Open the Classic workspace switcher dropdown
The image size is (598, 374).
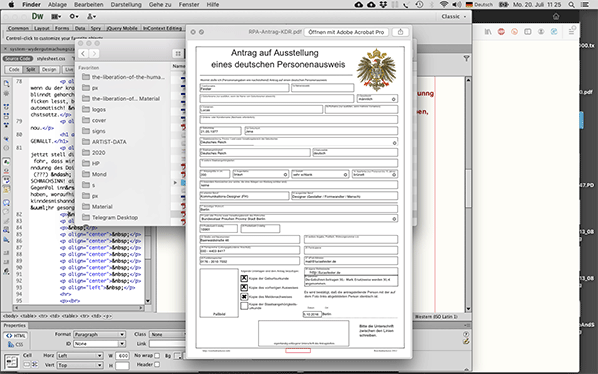coord(454,16)
